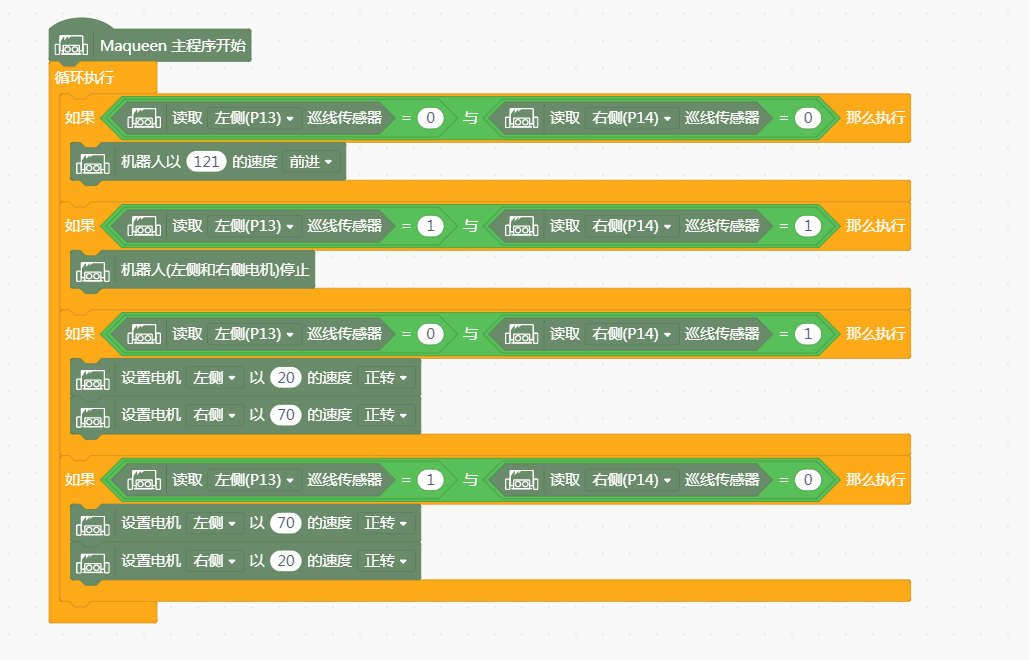Screen dimensions: 1029x660
Task: Select the Maqueen 主程序开始 hat block label
Action: [x=173, y=46]
